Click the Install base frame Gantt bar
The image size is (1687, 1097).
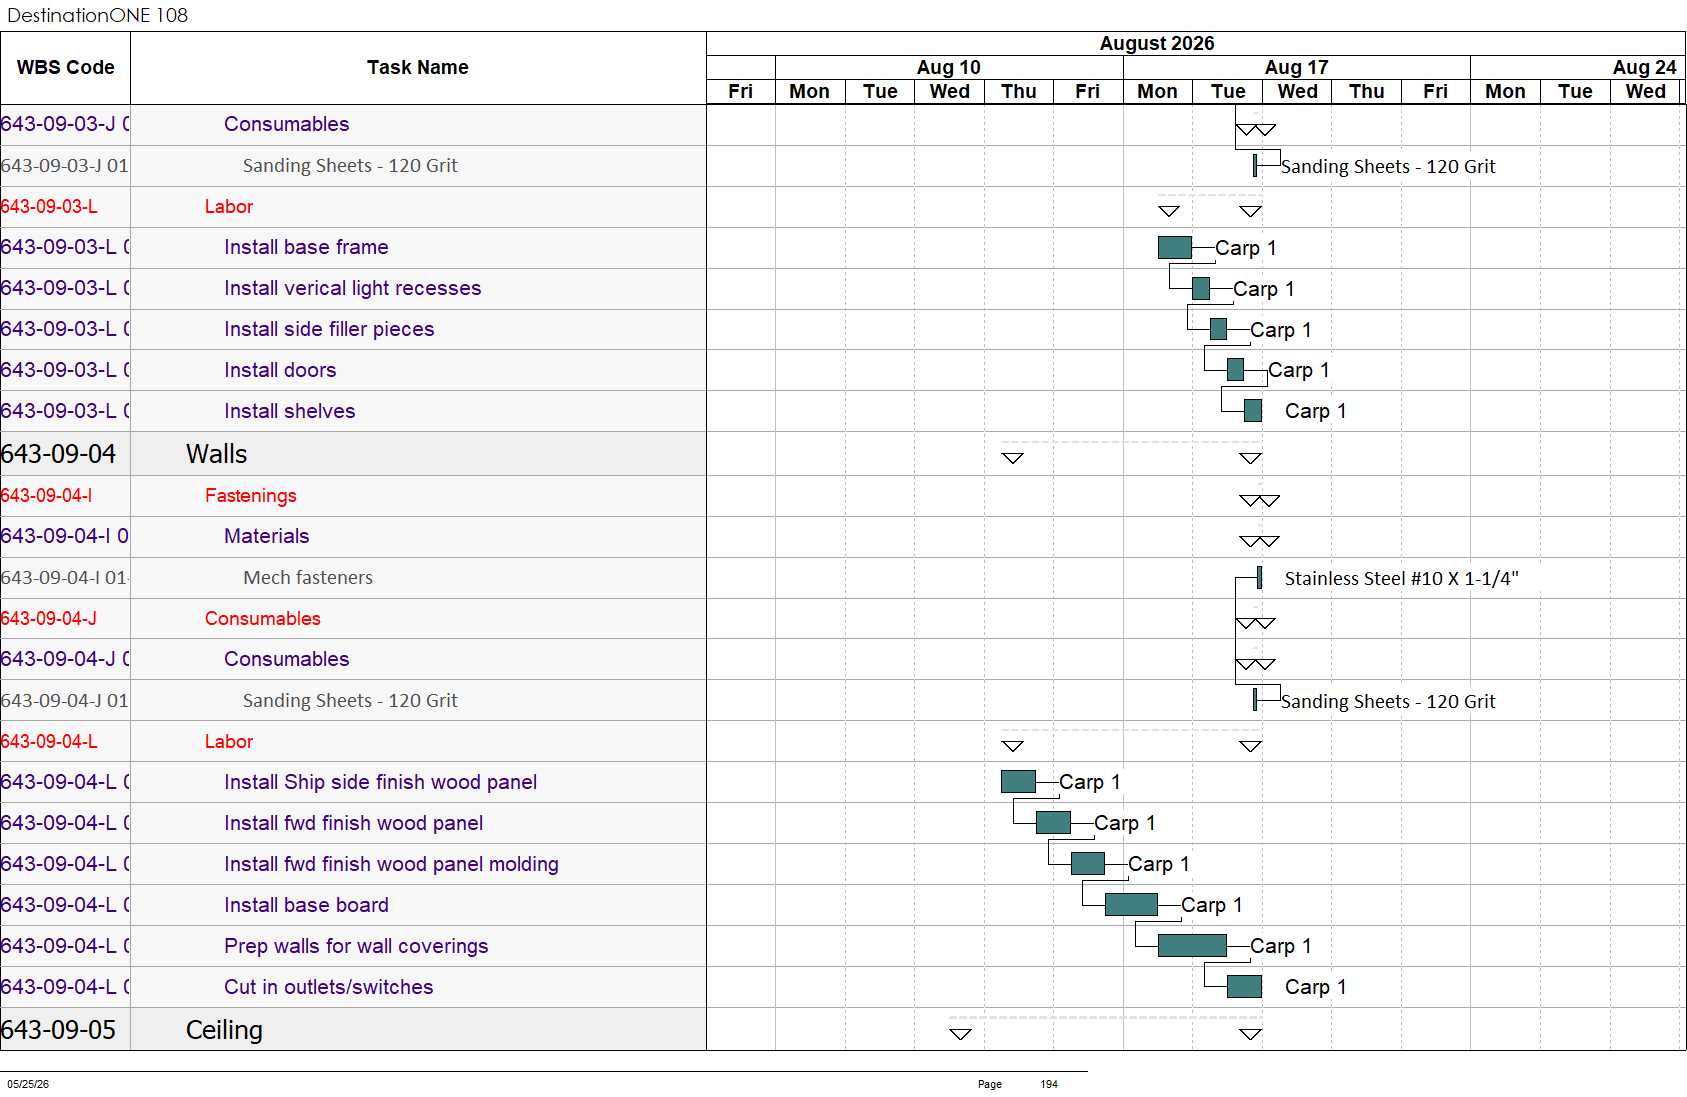pos(1174,247)
